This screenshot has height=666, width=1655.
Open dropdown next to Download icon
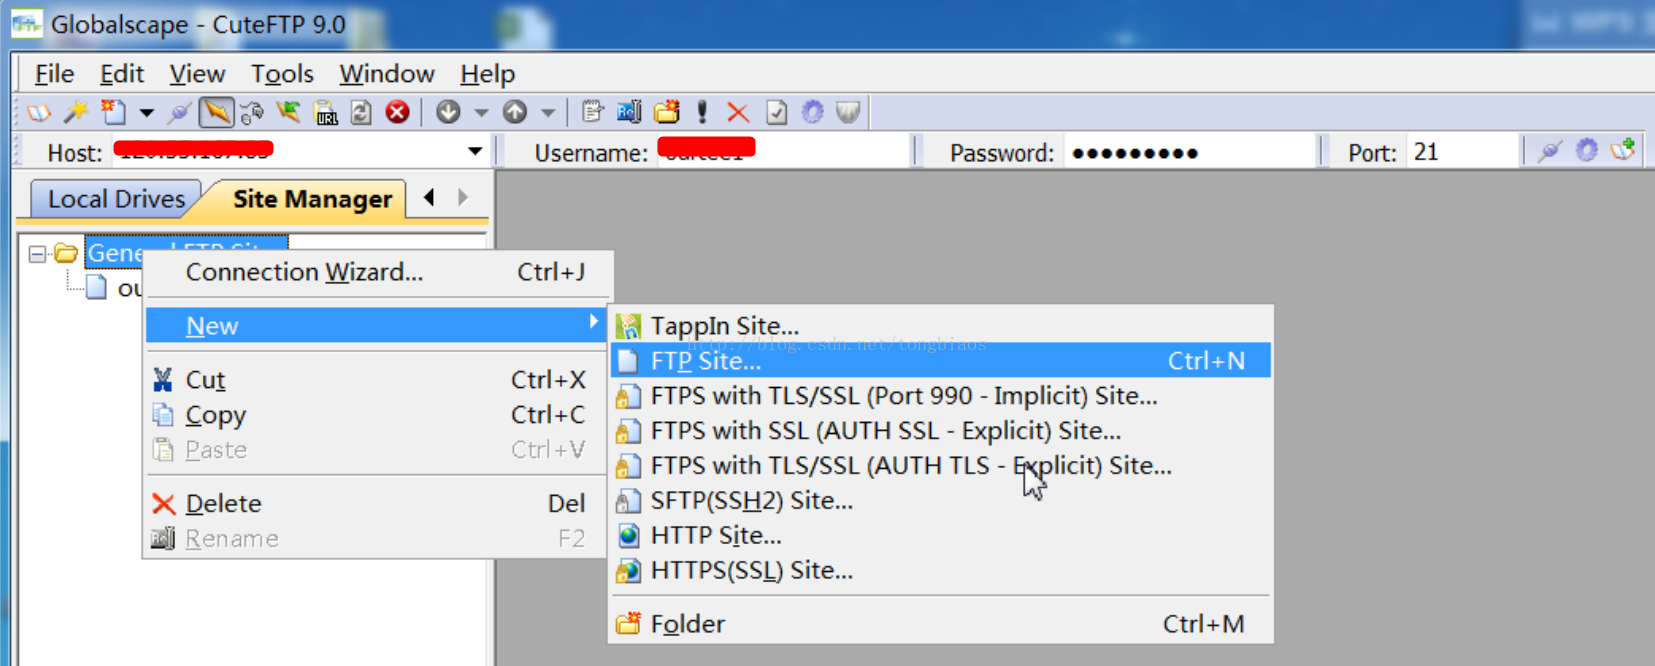coord(481,113)
